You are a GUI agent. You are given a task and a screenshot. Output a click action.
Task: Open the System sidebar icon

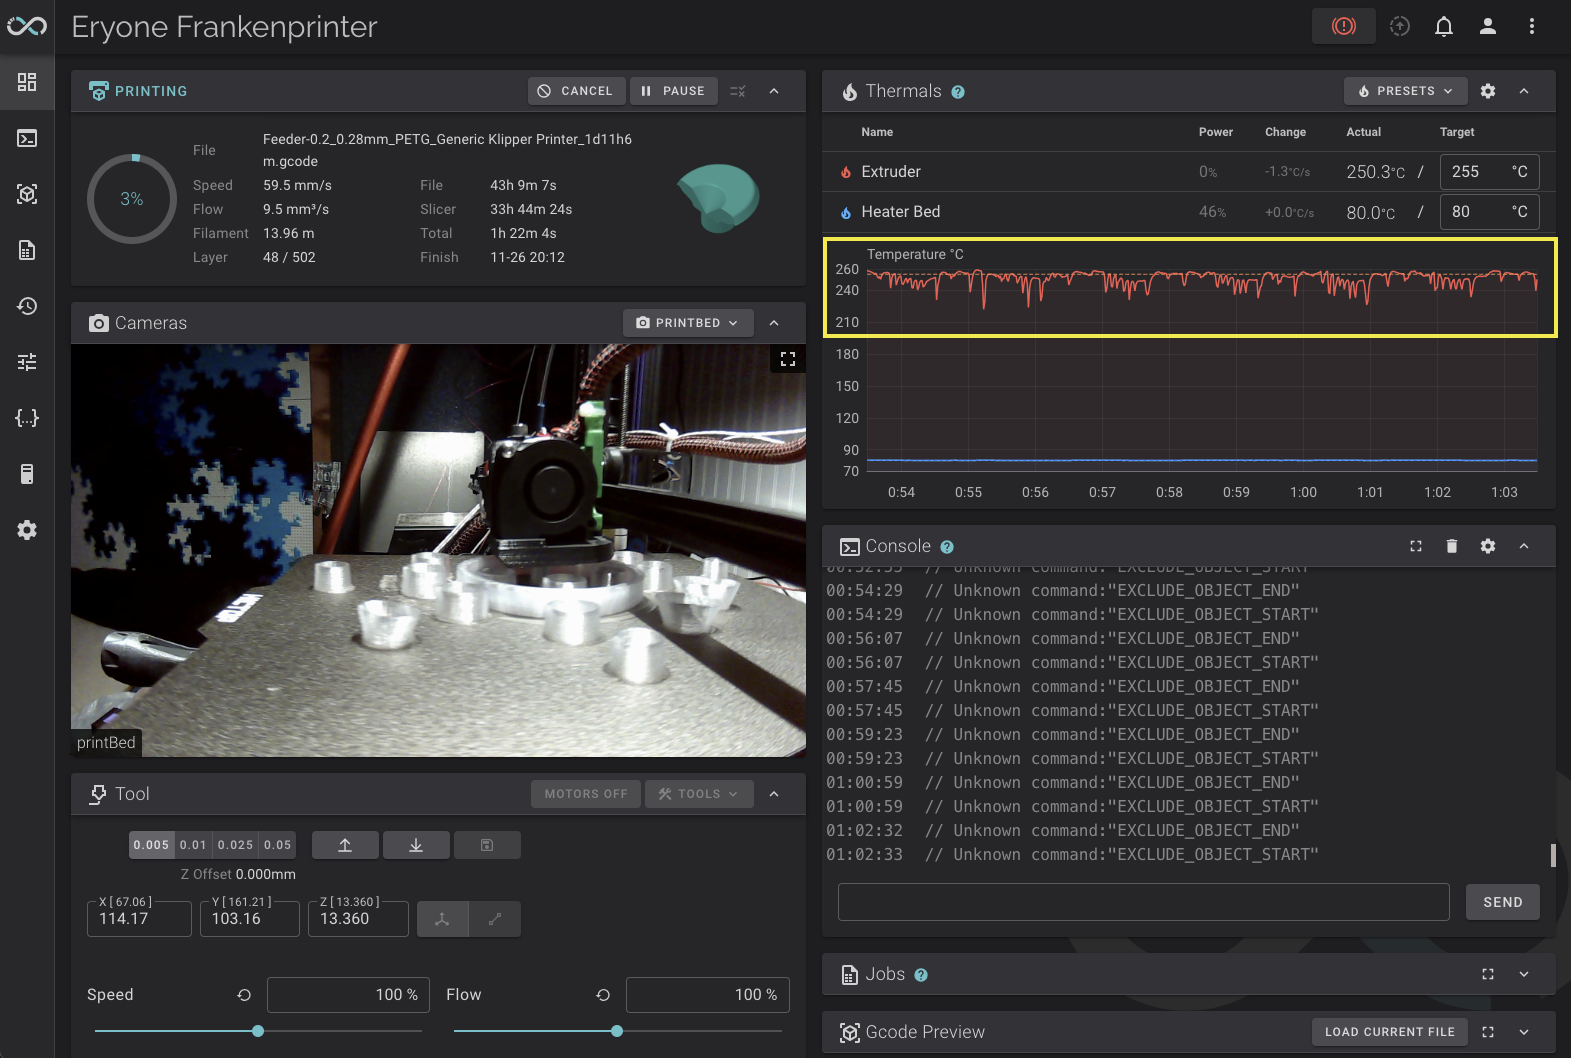(x=27, y=474)
